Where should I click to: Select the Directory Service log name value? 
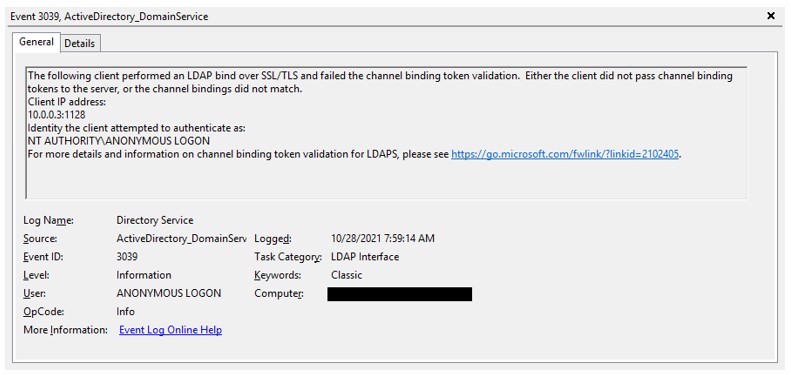pyautogui.click(x=155, y=220)
